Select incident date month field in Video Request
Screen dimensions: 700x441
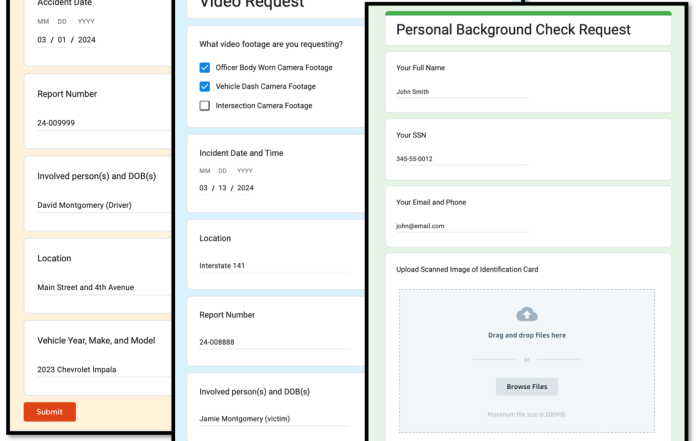click(x=203, y=188)
